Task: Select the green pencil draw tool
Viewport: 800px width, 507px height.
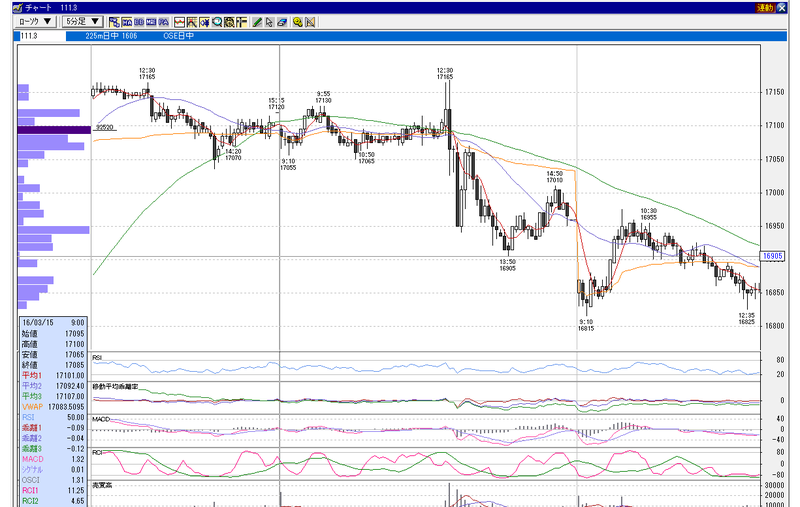Action: pyautogui.click(x=257, y=22)
